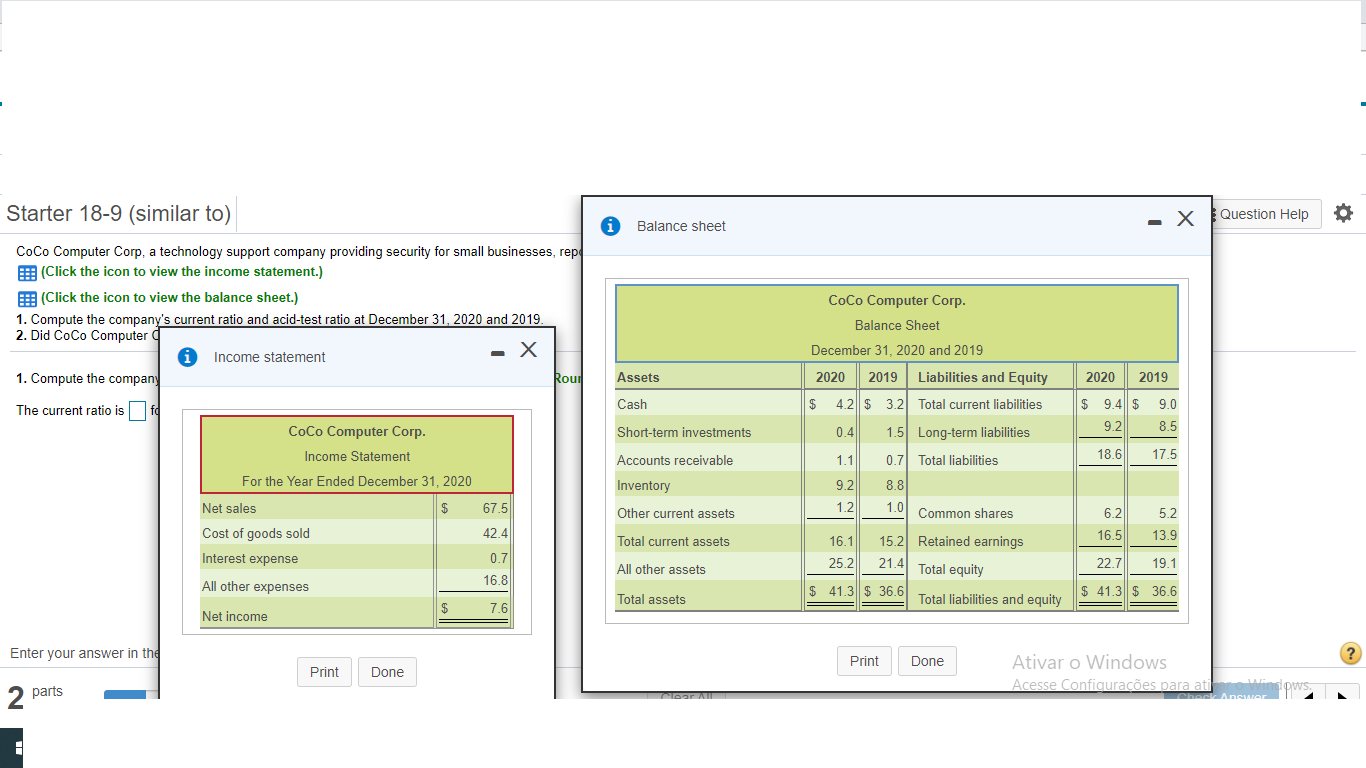This screenshot has height=768, width=1366.
Task: Click the Starter 18-9 (similar to) title
Action: click(x=118, y=213)
